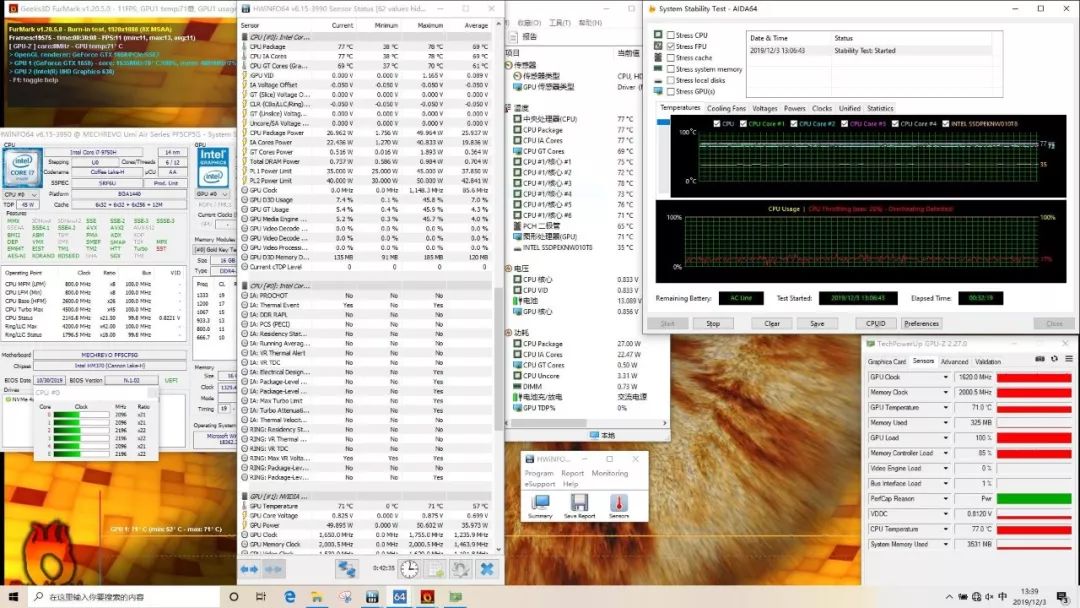
Task: Switch to Cooling Fans tab in AIDA64
Action: (x=726, y=108)
